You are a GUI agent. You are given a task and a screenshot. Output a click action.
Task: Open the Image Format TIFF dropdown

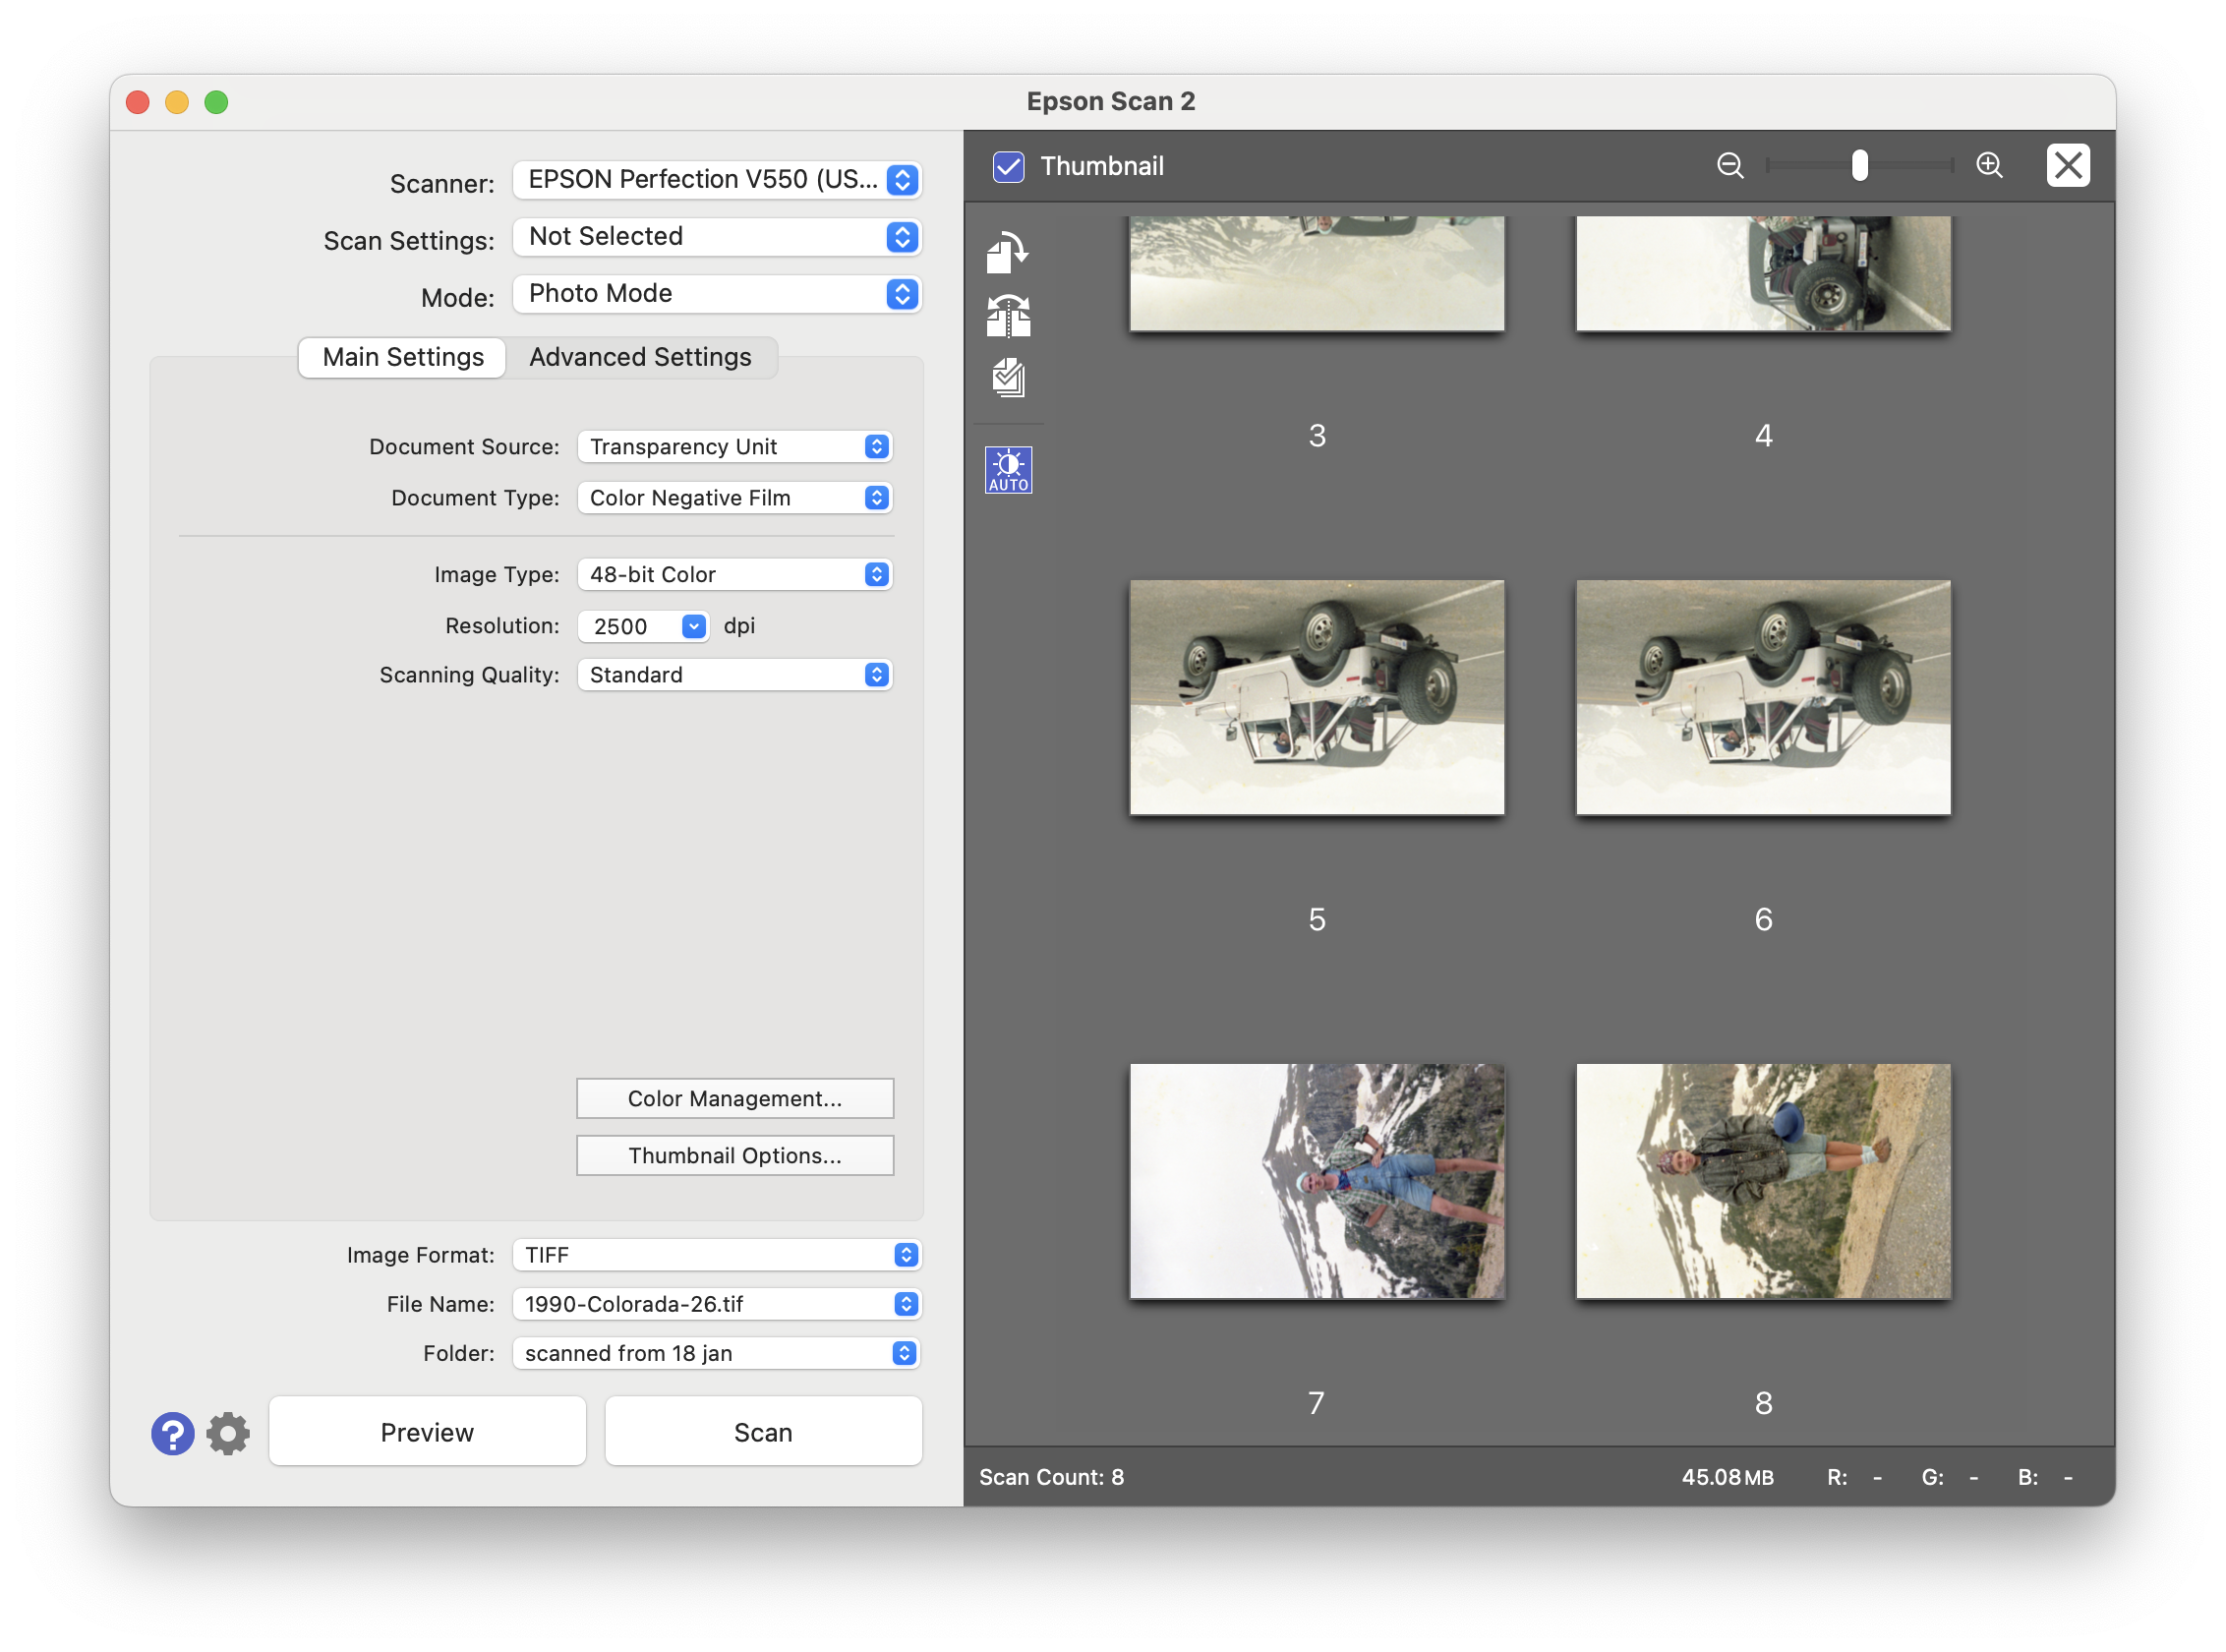pos(716,1255)
